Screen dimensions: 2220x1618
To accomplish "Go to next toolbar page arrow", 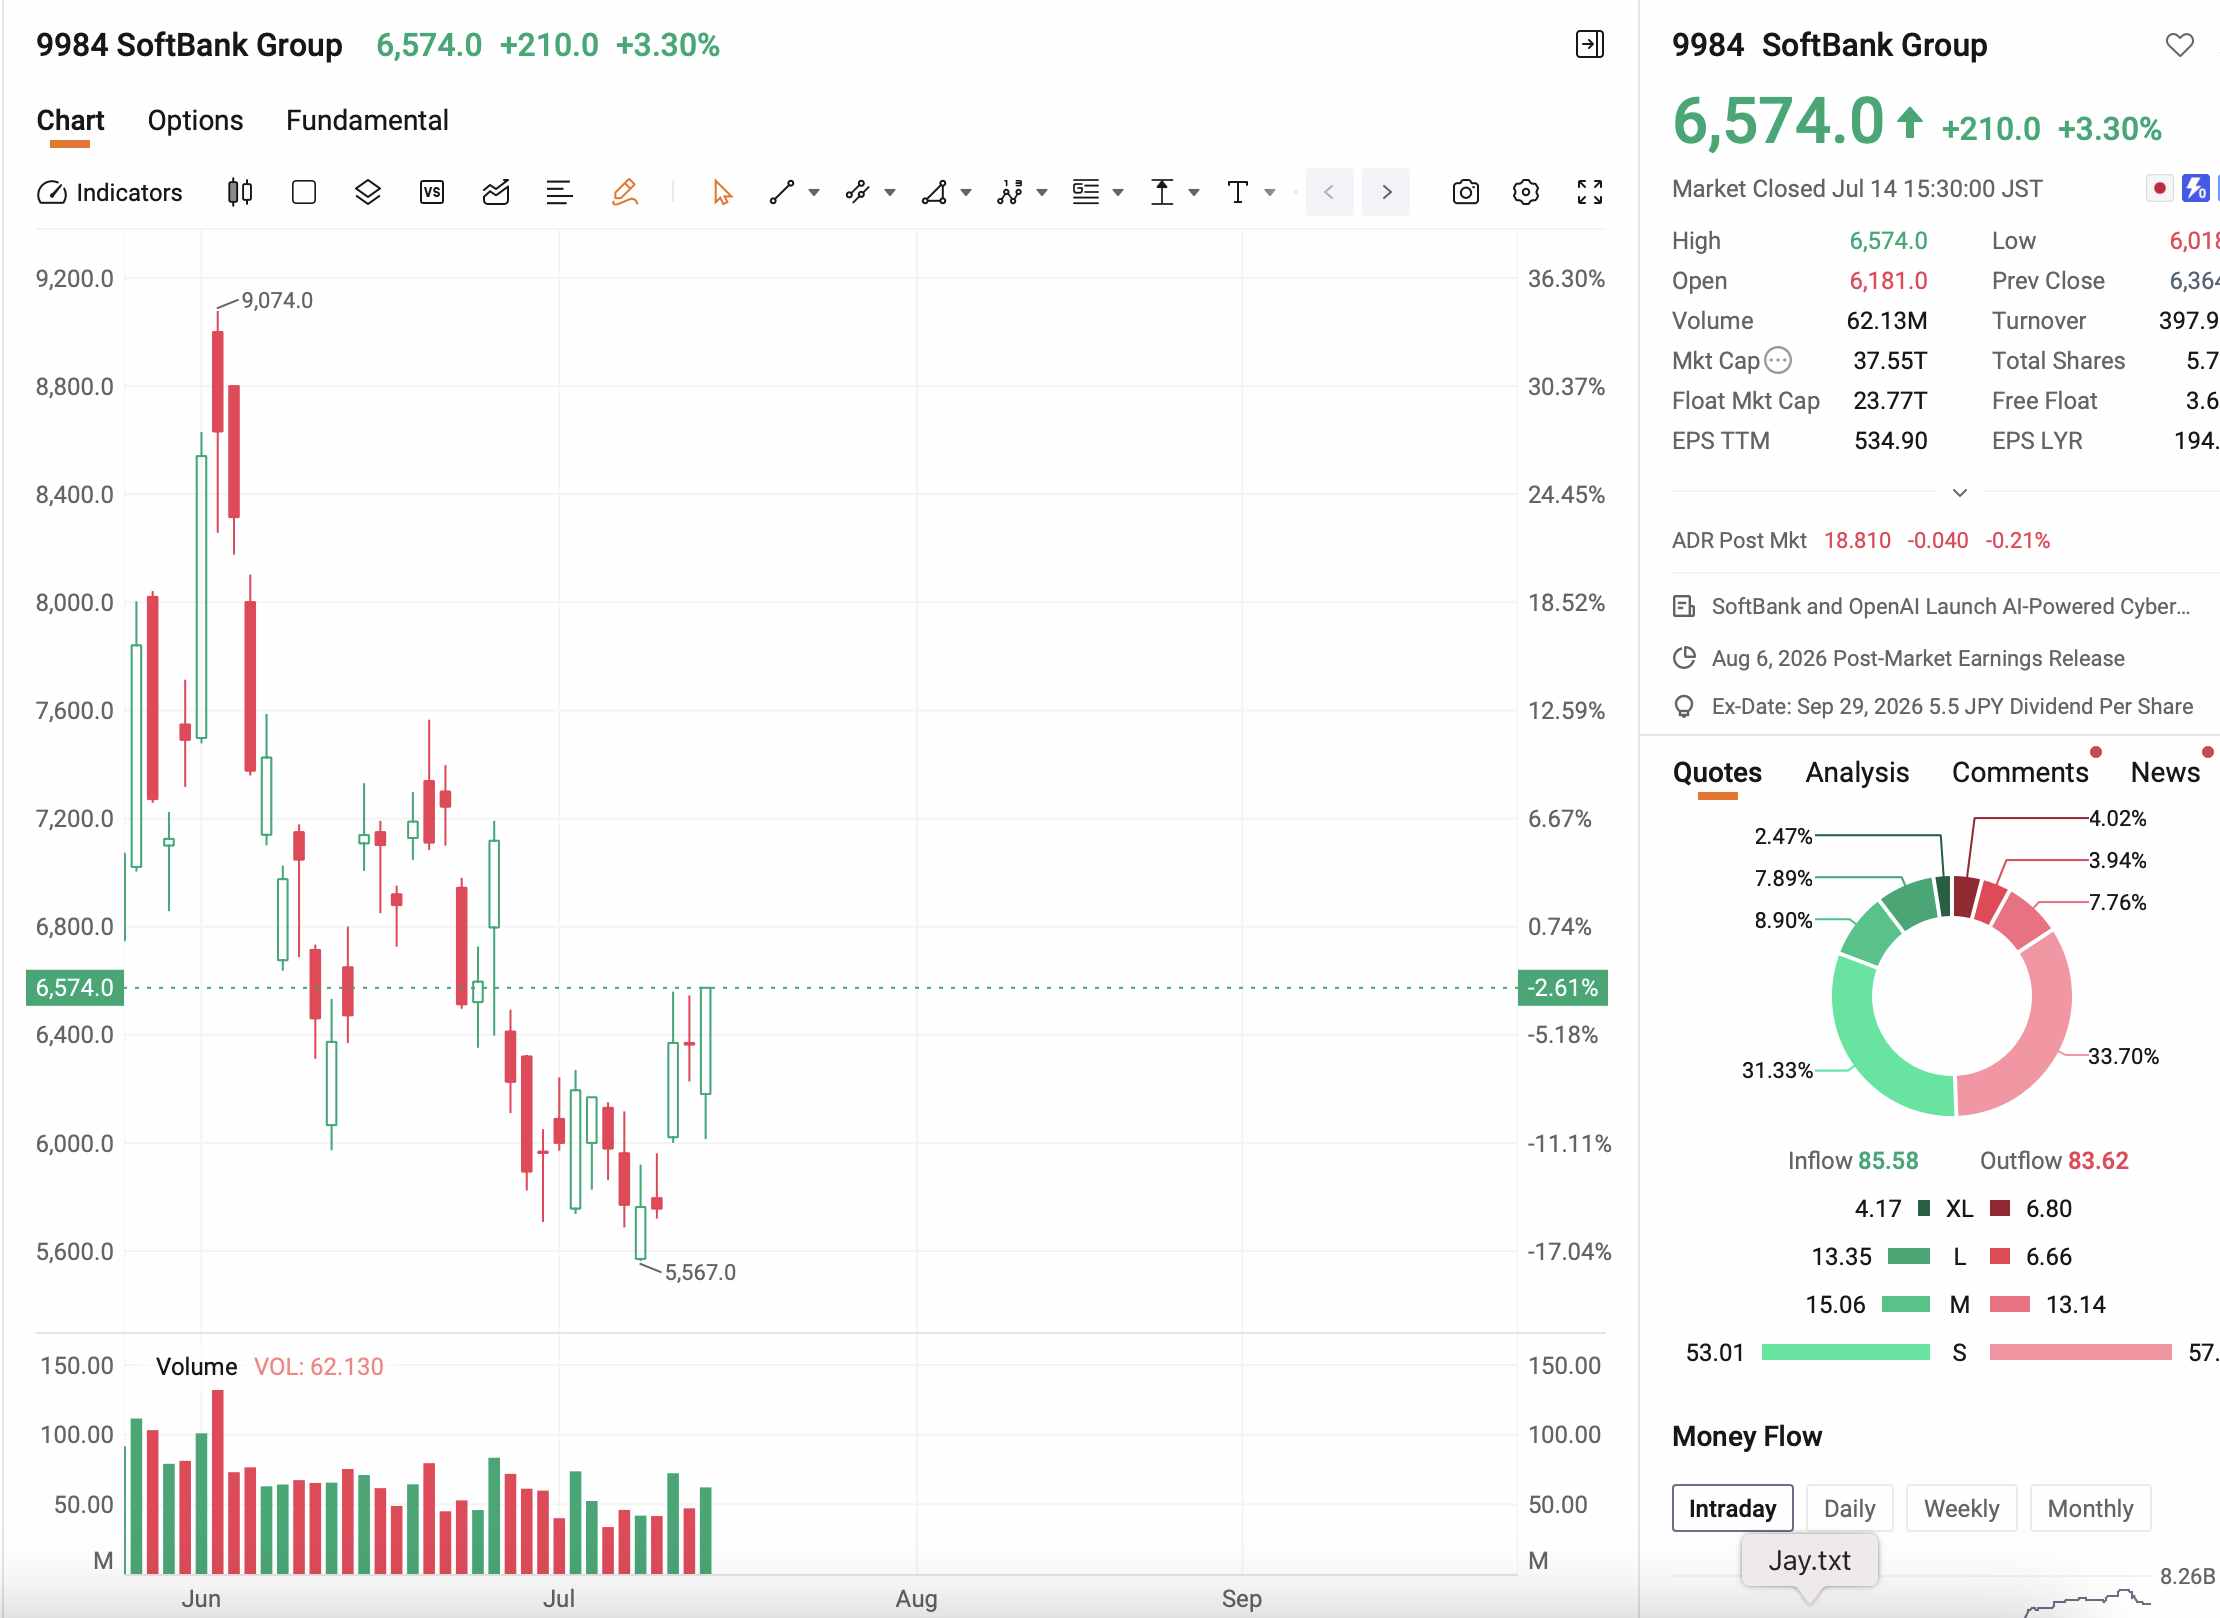I will (x=1386, y=192).
